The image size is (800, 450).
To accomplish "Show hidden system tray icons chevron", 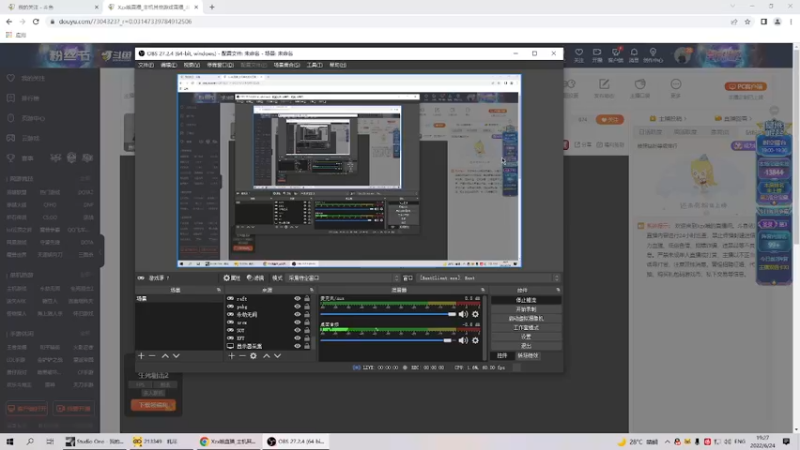I will (667, 442).
